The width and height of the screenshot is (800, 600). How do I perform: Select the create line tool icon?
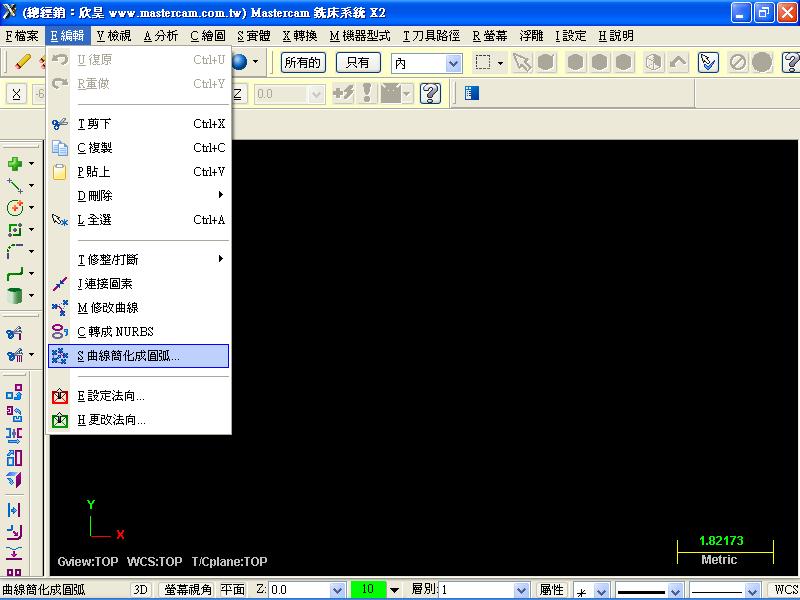click(15, 186)
